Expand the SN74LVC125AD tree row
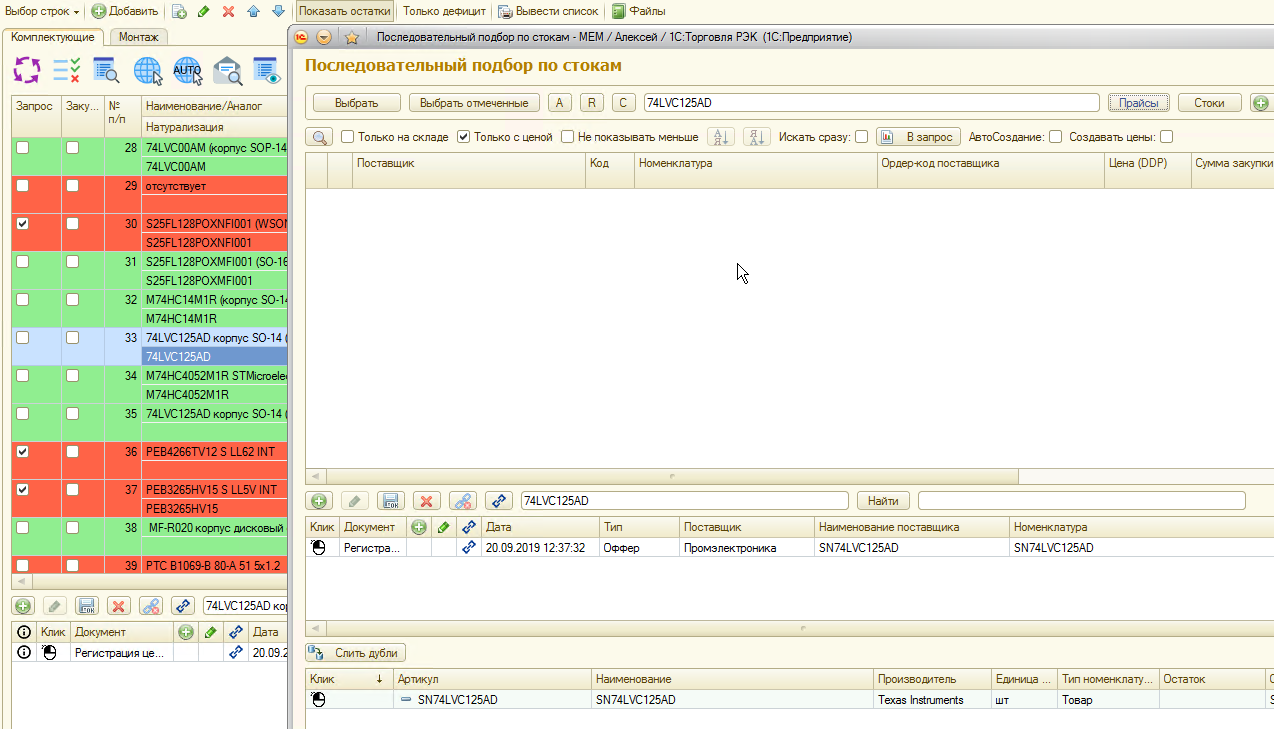The height and width of the screenshot is (729, 1274). point(406,700)
